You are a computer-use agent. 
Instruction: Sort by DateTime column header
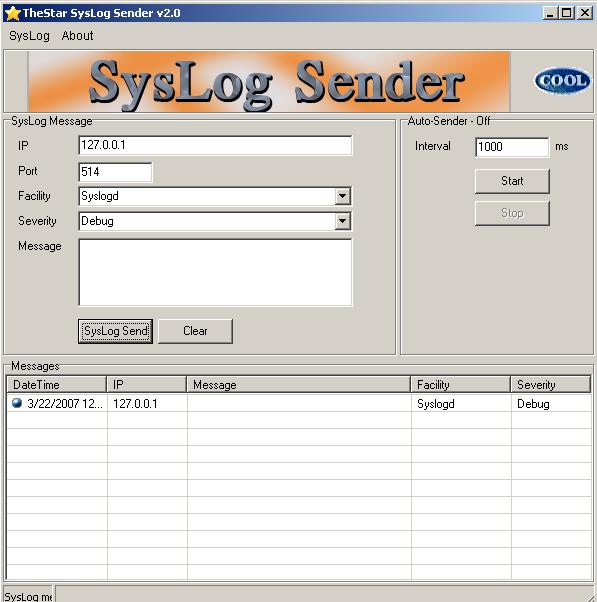(56, 384)
